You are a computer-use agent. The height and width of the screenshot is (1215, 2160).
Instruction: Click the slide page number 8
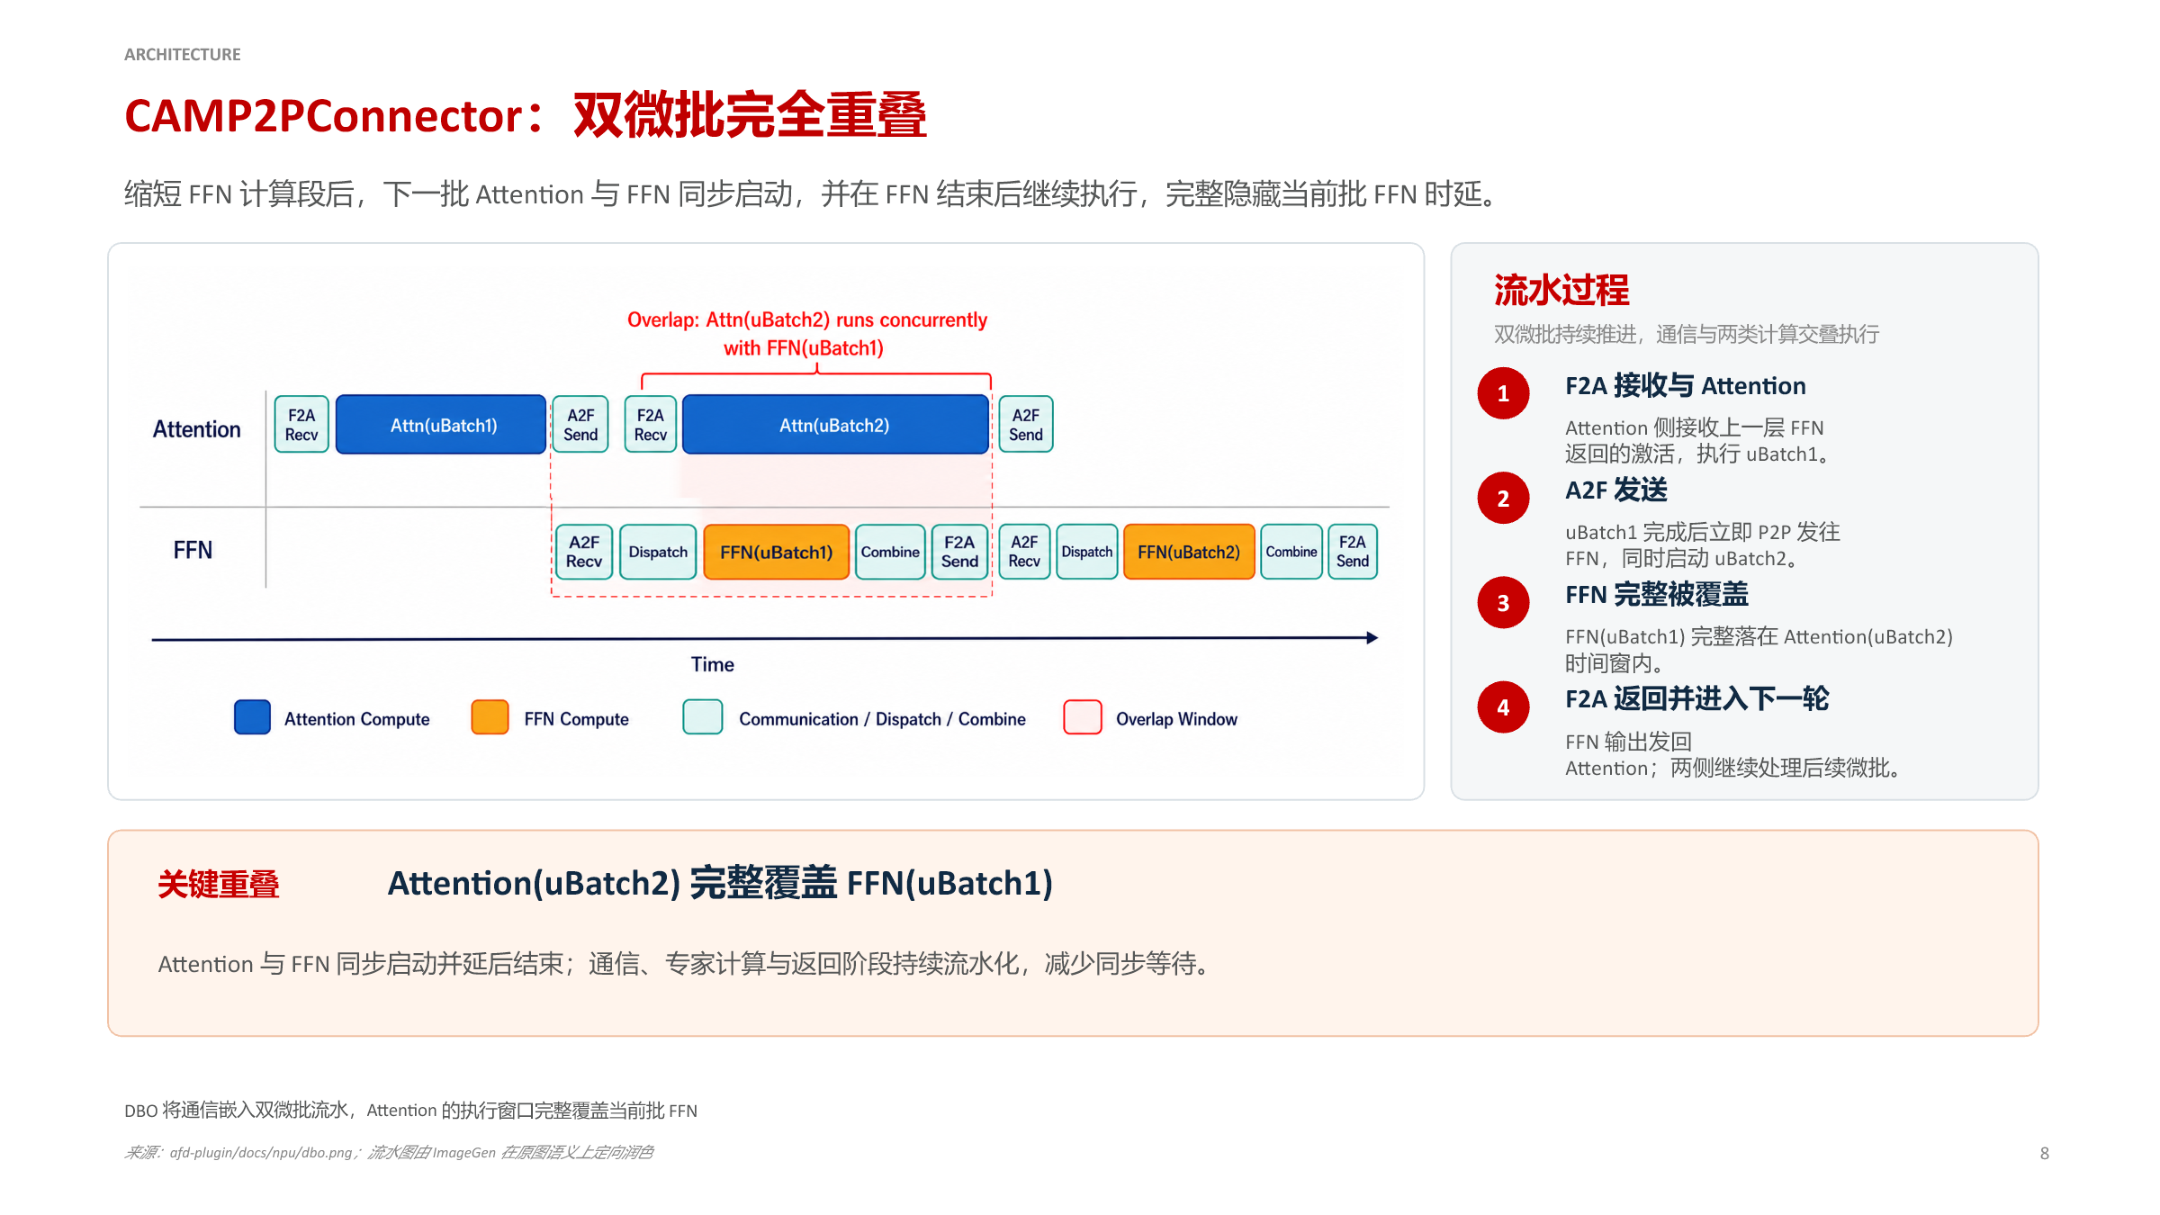pos(2044,1153)
